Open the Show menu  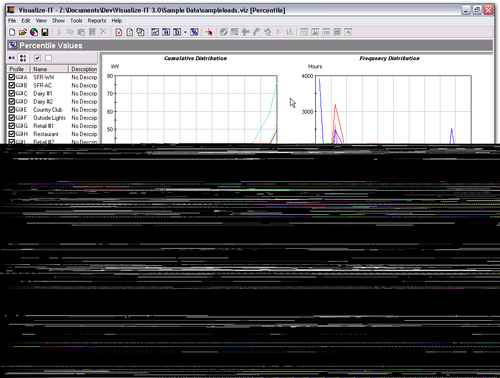[x=58, y=21]
